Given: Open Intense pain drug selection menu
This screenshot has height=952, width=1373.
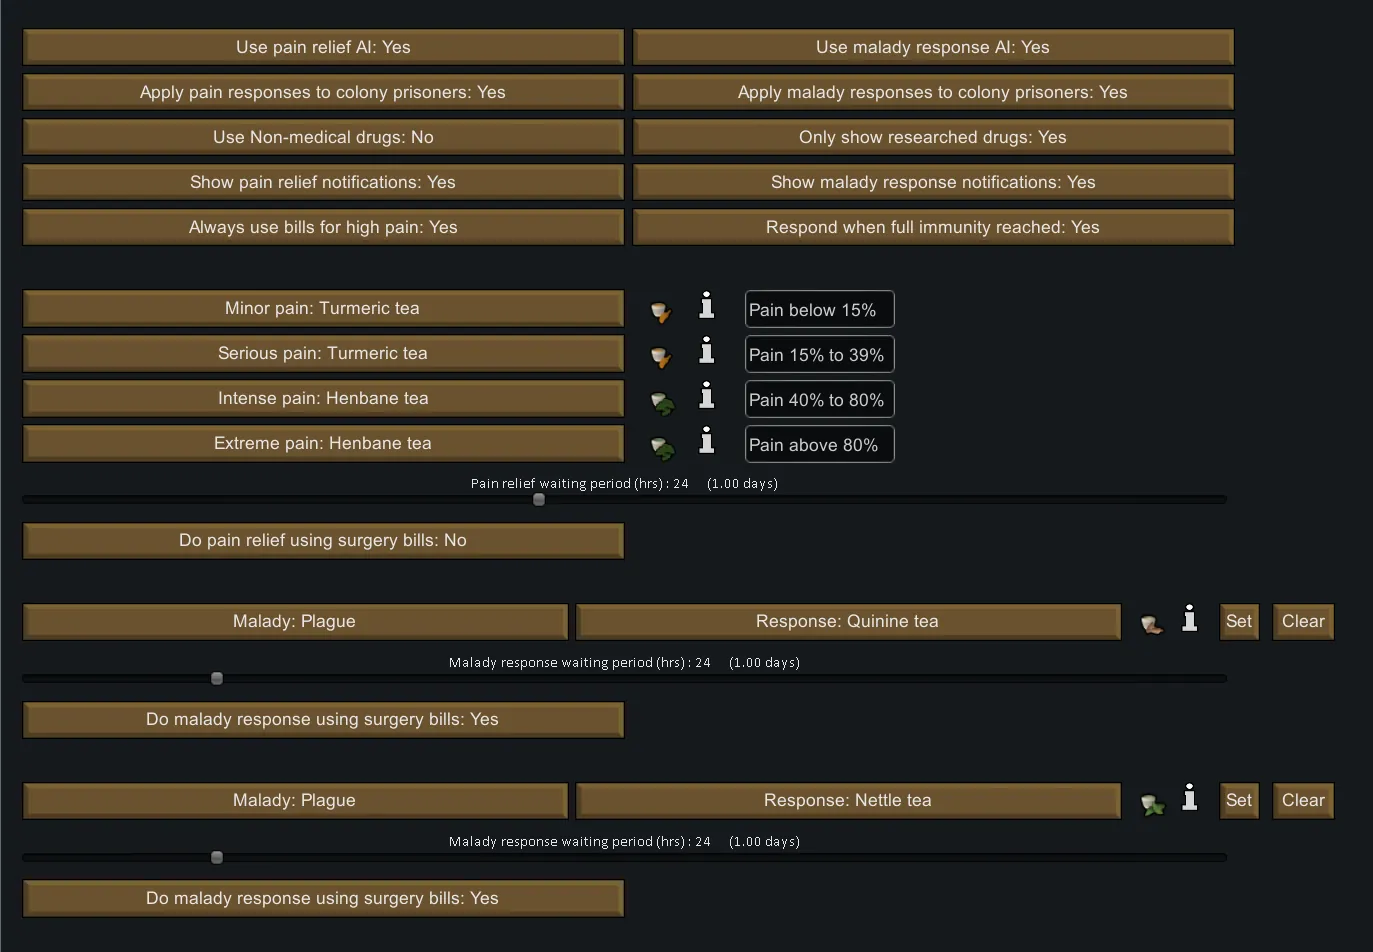Looking at the screenshot, I should [x=323, y=398].
